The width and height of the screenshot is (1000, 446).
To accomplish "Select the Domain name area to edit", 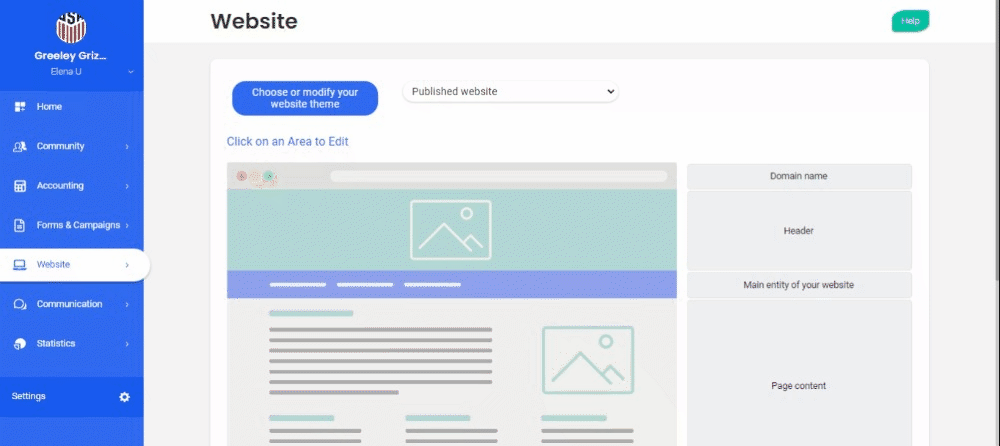I will tap(798, 176).
